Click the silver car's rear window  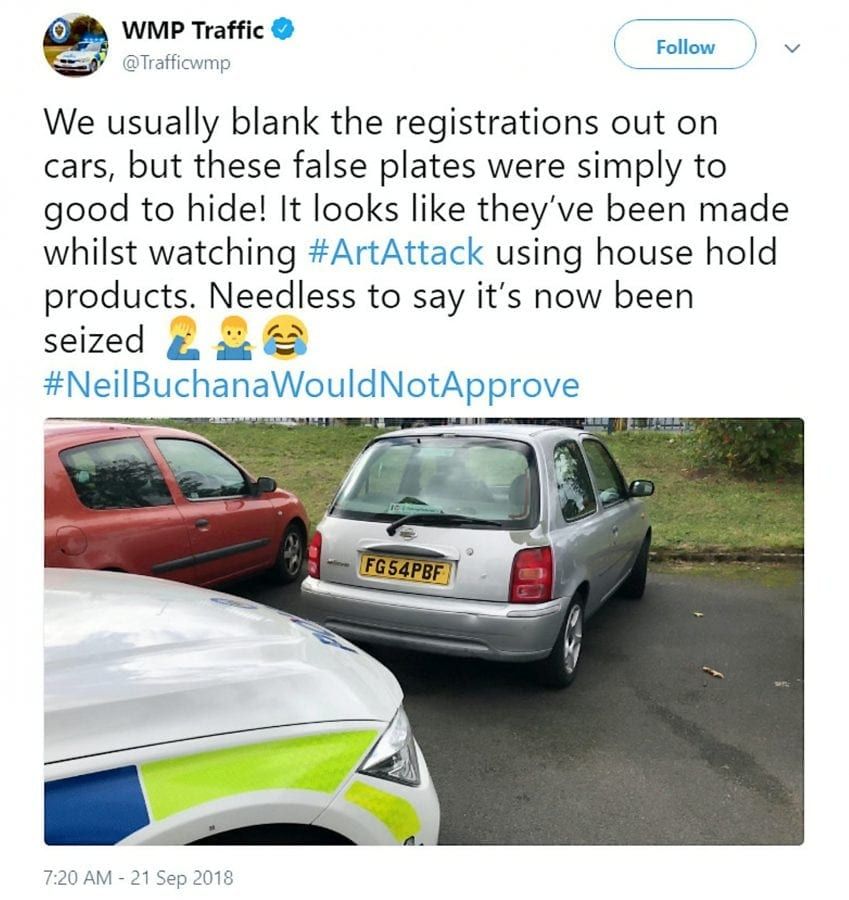[437, 479]
